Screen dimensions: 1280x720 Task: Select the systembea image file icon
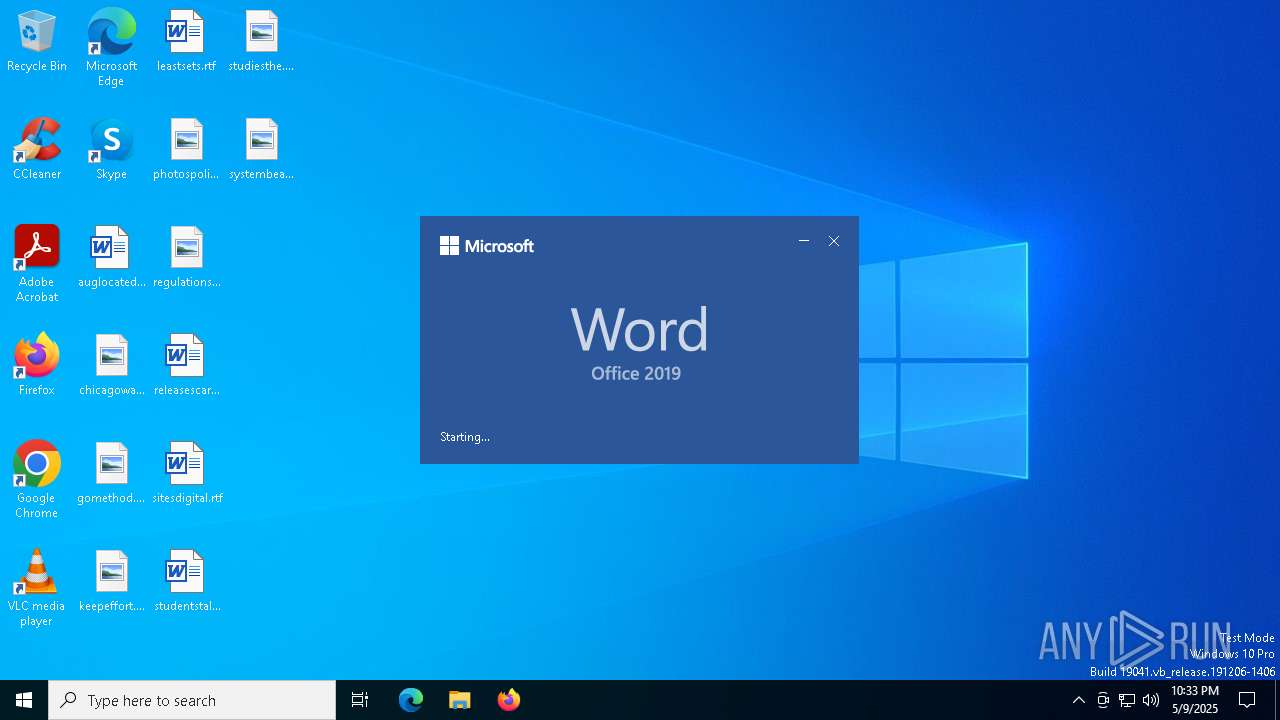[x=261, y=150]
